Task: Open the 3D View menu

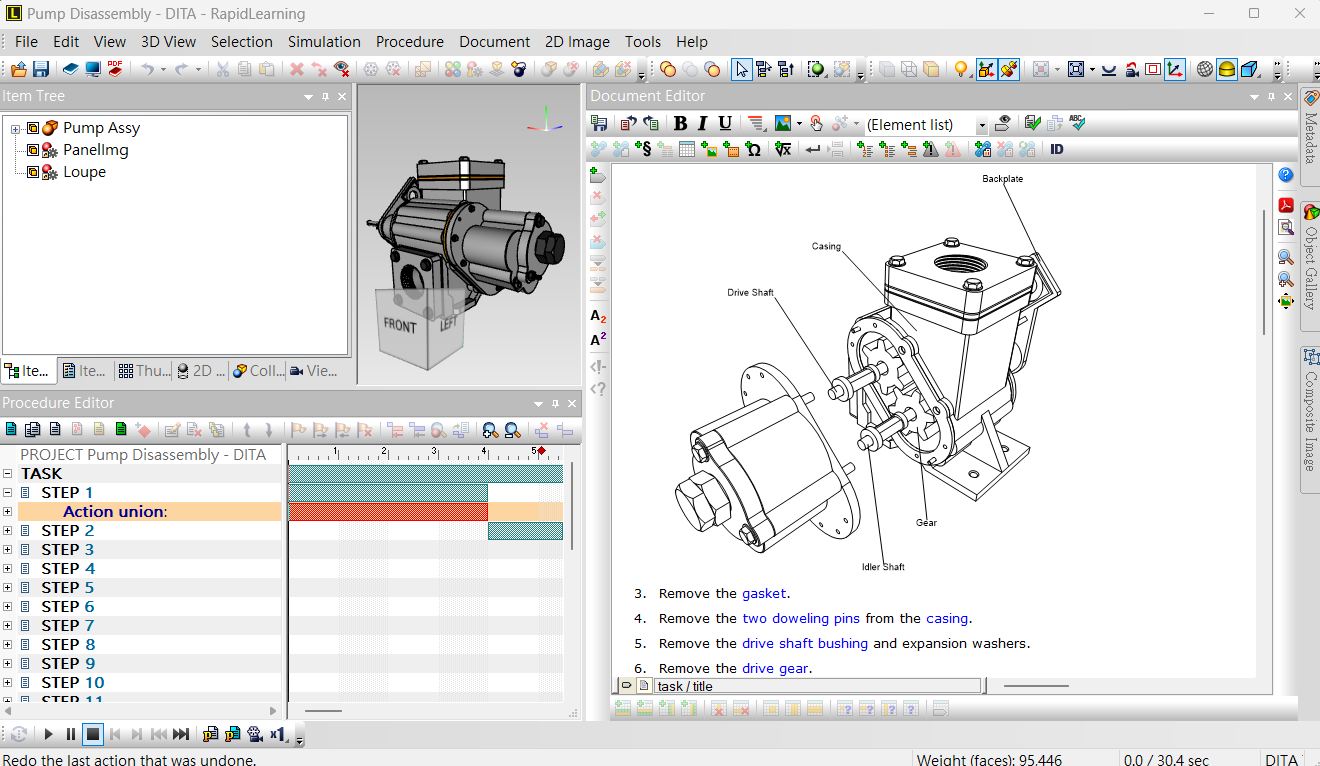Action: (168, 42)
